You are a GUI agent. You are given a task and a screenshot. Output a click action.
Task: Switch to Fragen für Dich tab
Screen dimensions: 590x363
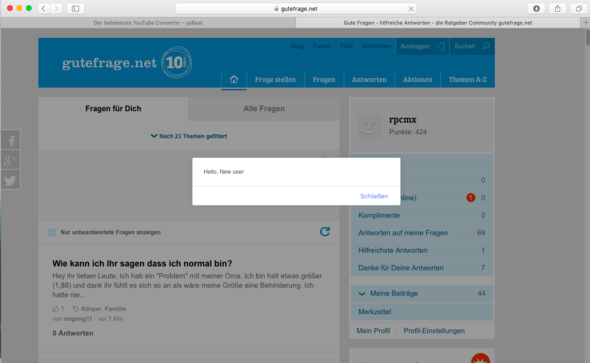click(x=113, y=109)
